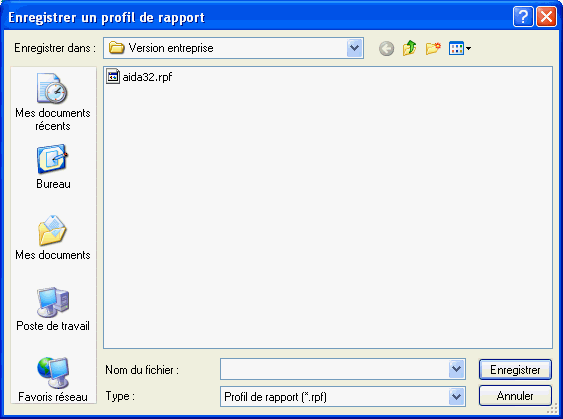Open Mes documents folder shortcut
The width and height of the screenshot is (563, 419).
pos(53,238)
